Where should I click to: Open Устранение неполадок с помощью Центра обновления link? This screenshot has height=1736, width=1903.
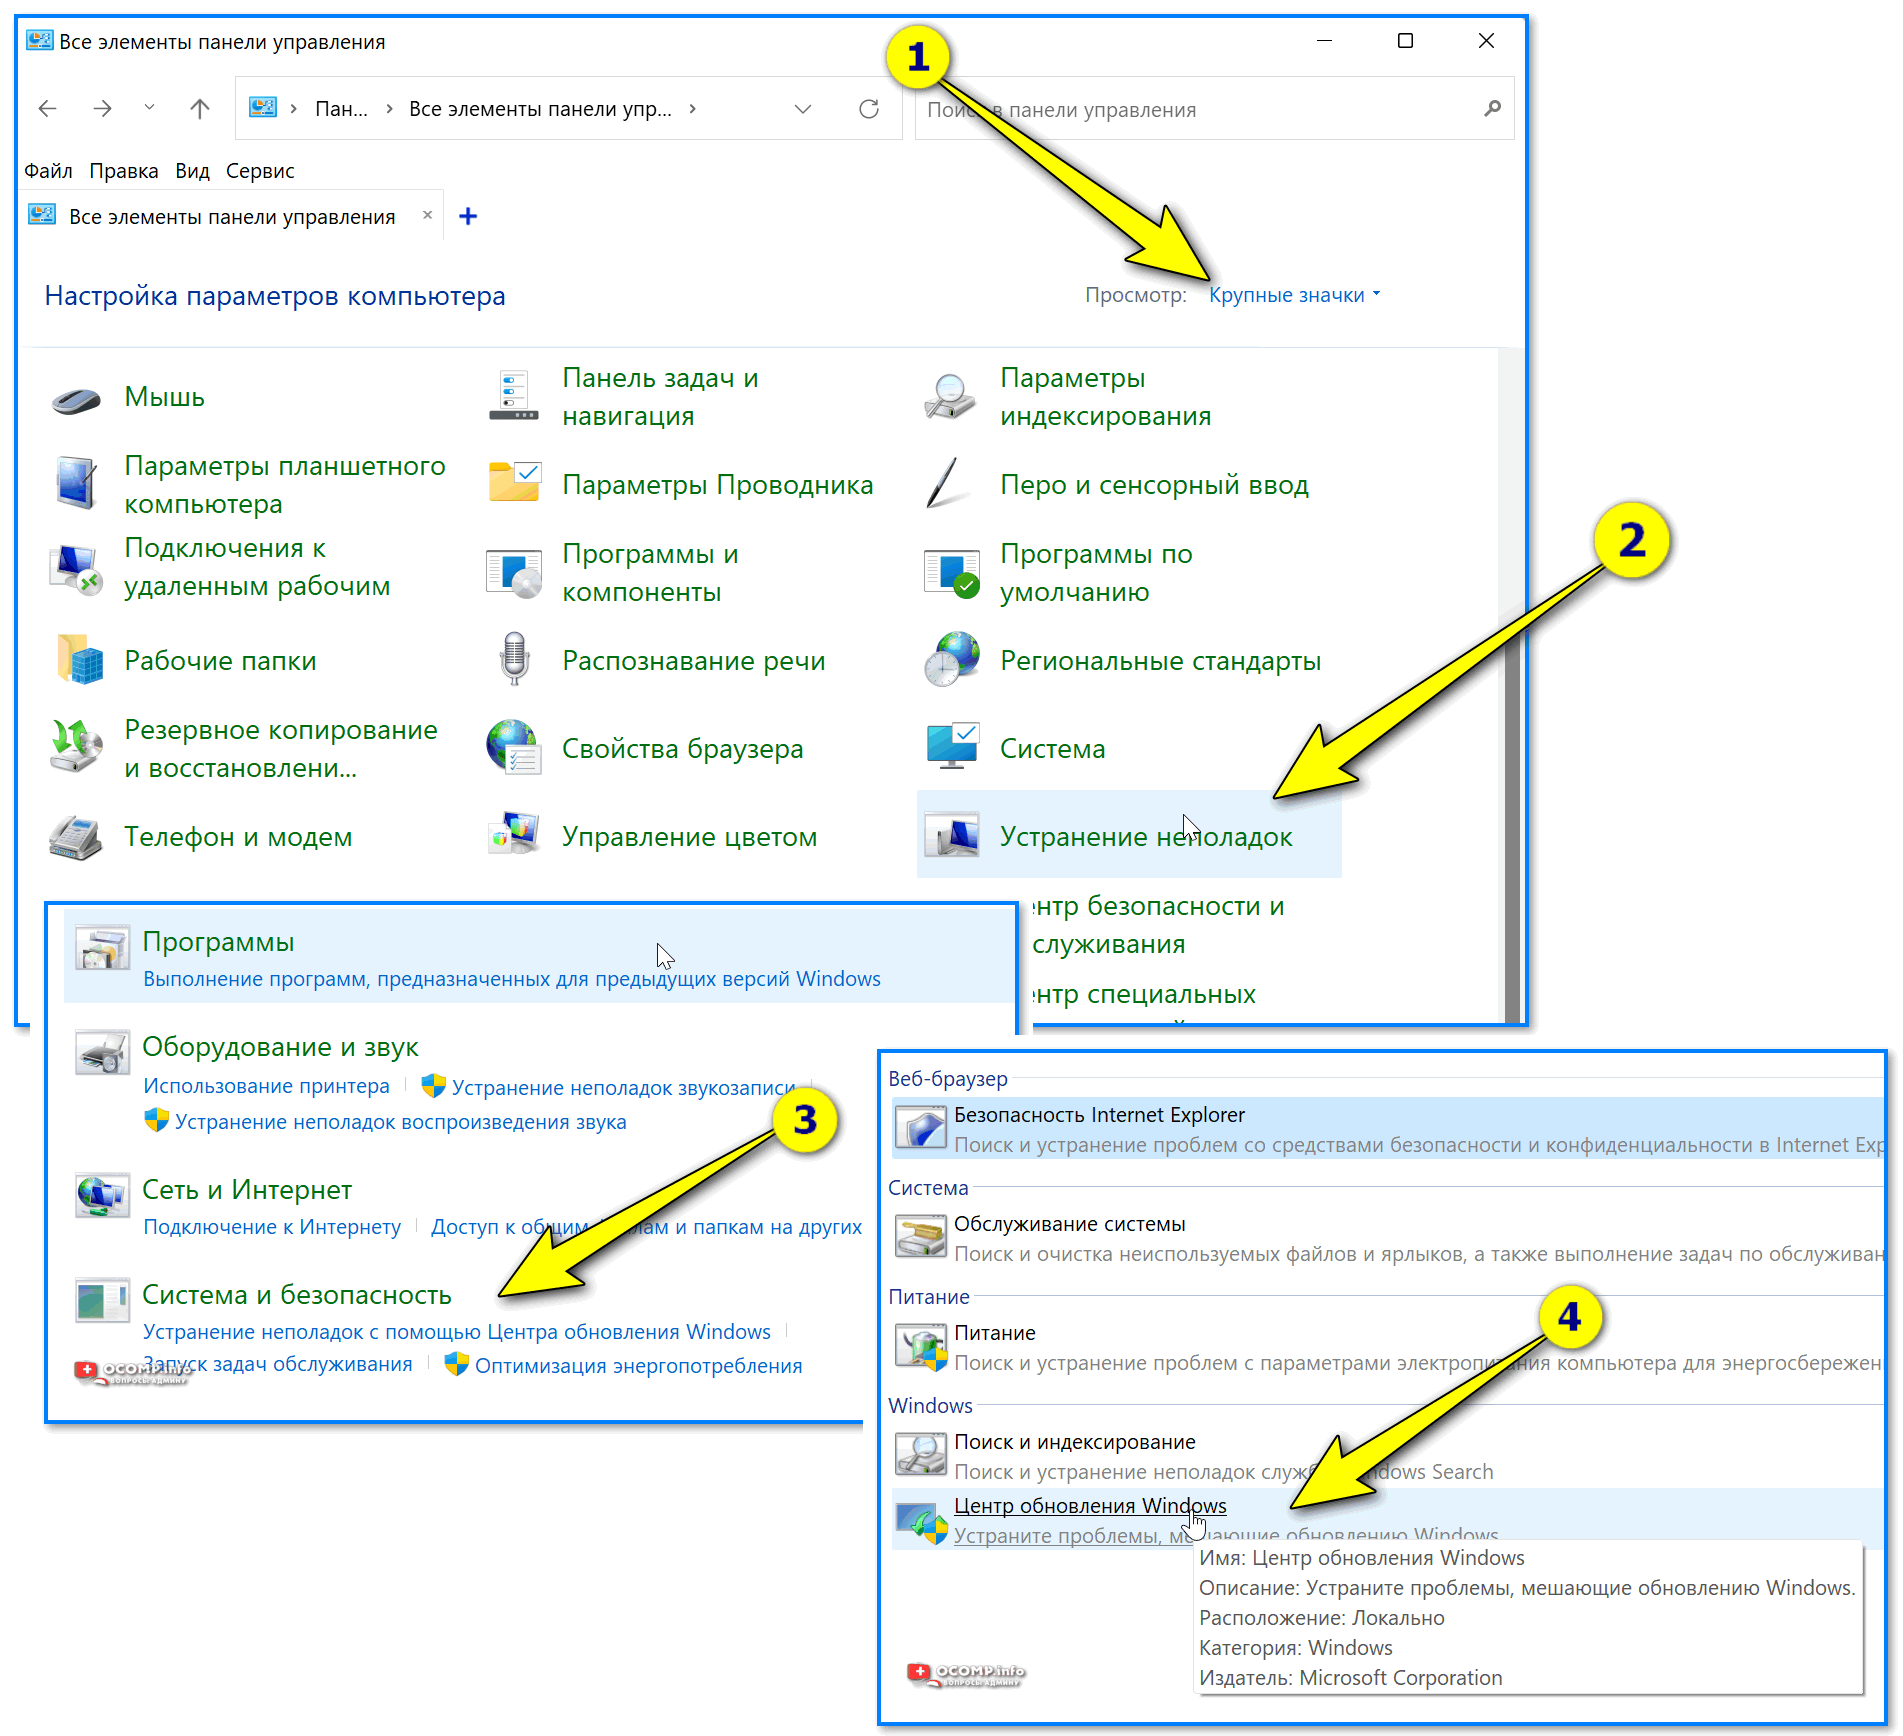pos(457,1332)
